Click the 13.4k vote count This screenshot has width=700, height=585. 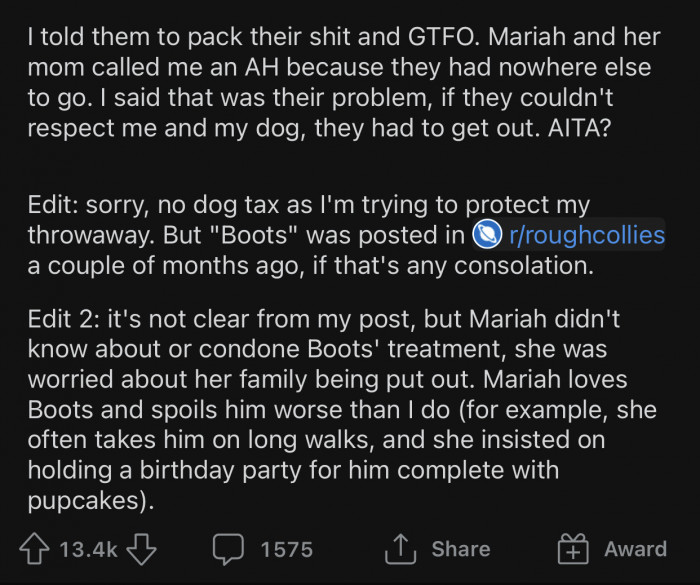pyautogui.click(x=90, y=549)
